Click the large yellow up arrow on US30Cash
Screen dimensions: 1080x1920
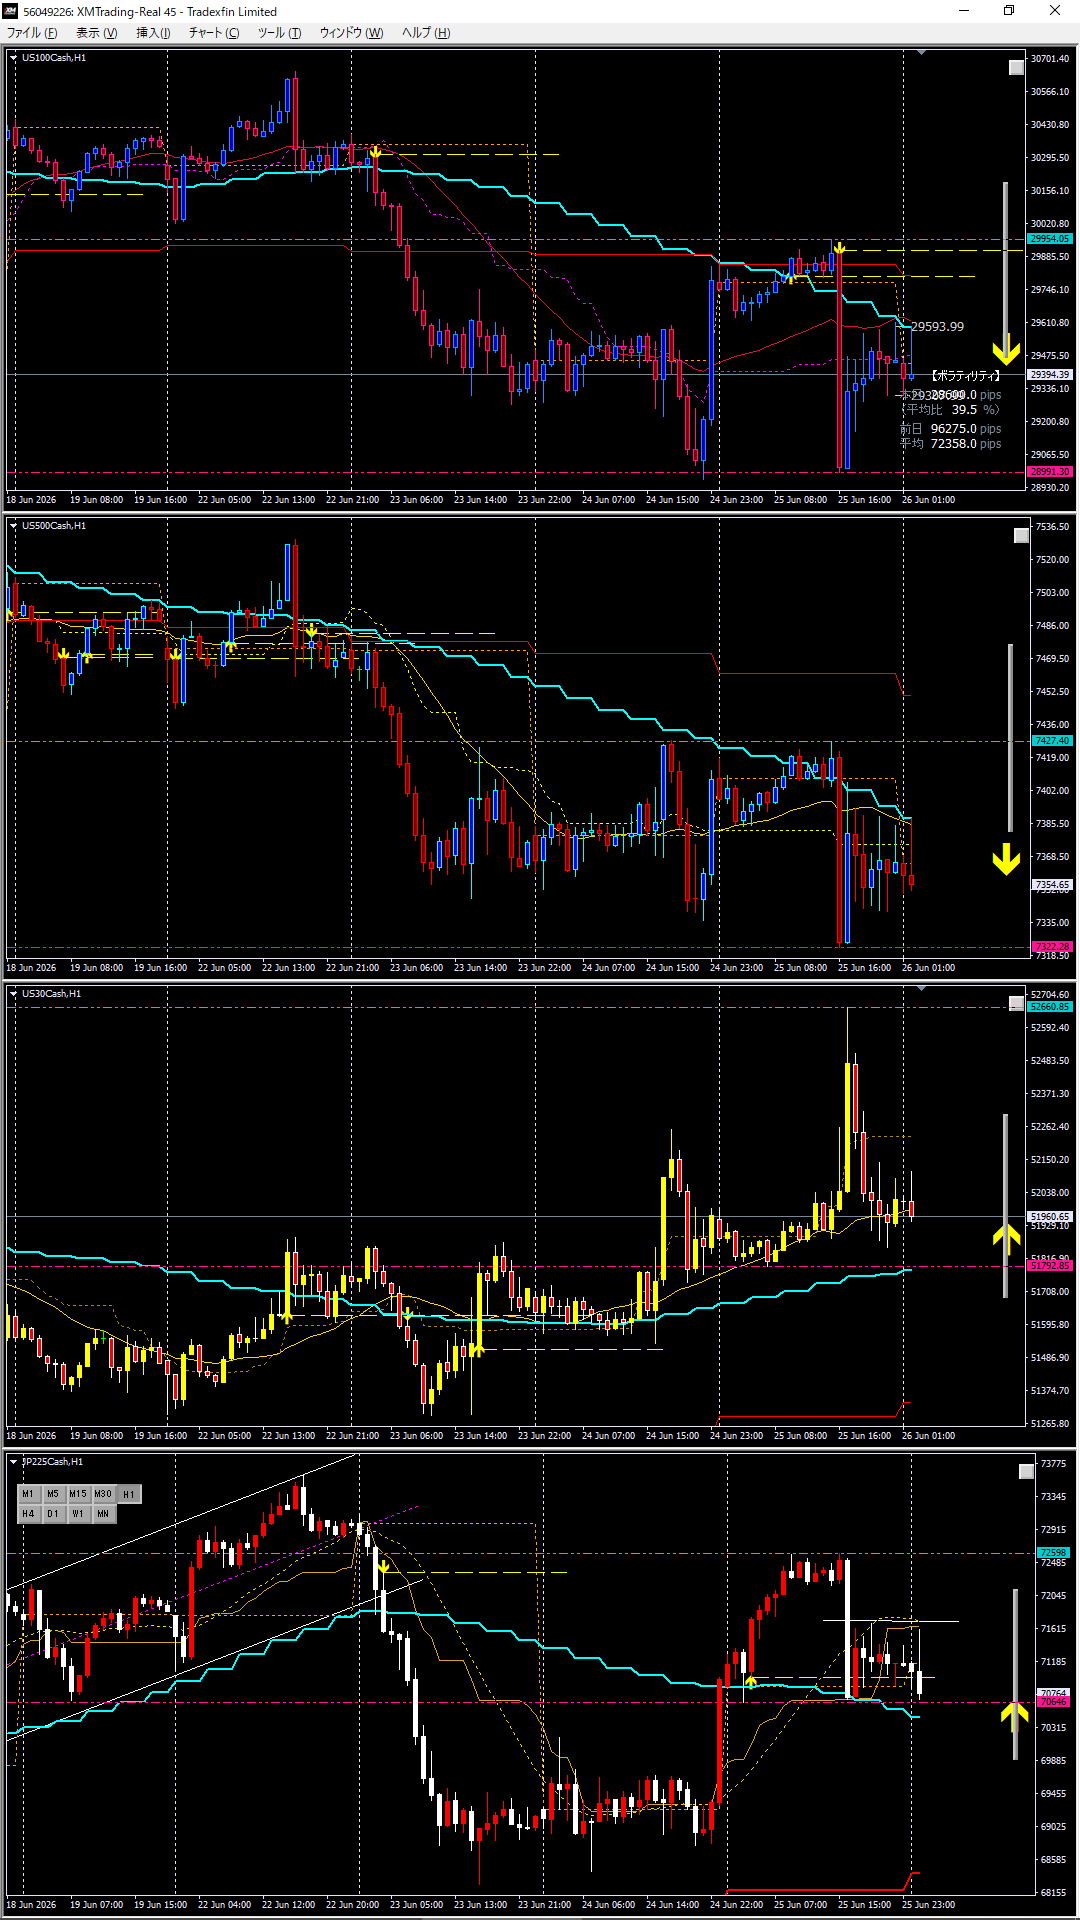[x=1006, y=1238]
